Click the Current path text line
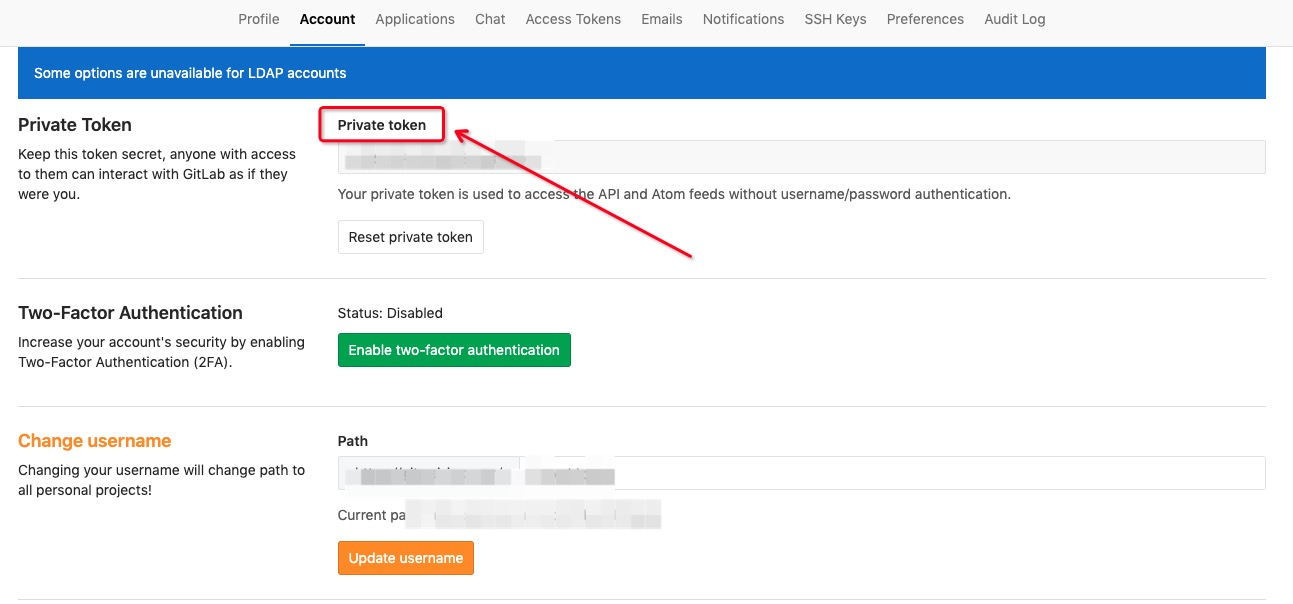1293x604 pixels. coord(500,515)
